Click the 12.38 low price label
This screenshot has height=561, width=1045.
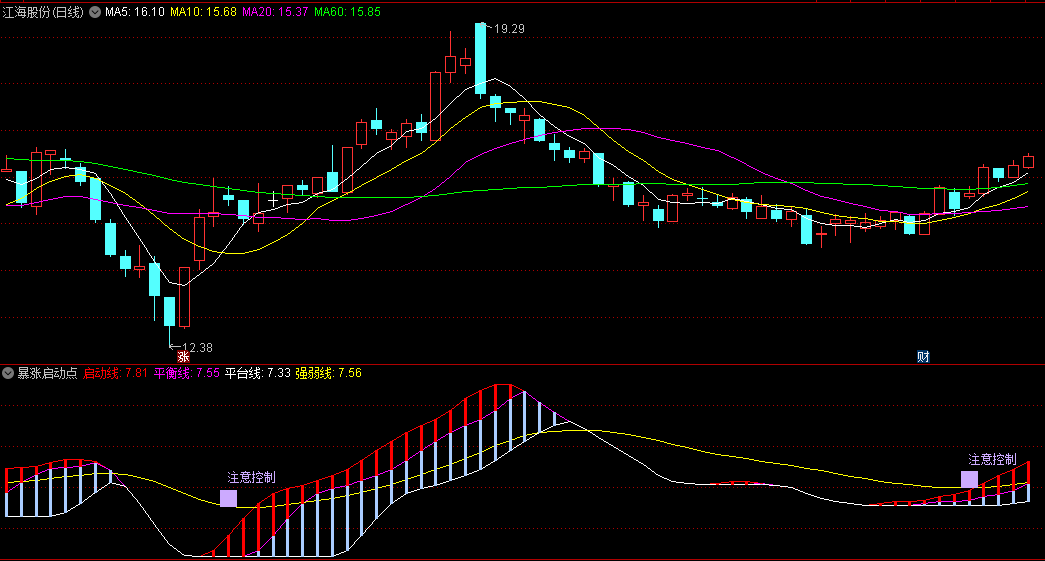(197, 347)
